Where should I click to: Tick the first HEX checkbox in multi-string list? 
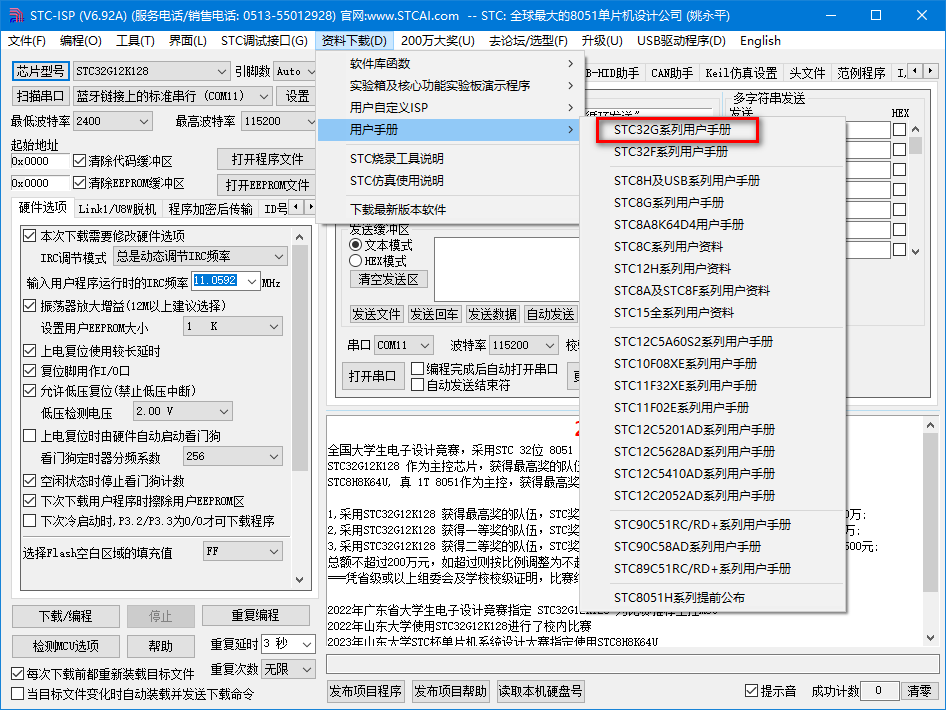pos(899,129)
